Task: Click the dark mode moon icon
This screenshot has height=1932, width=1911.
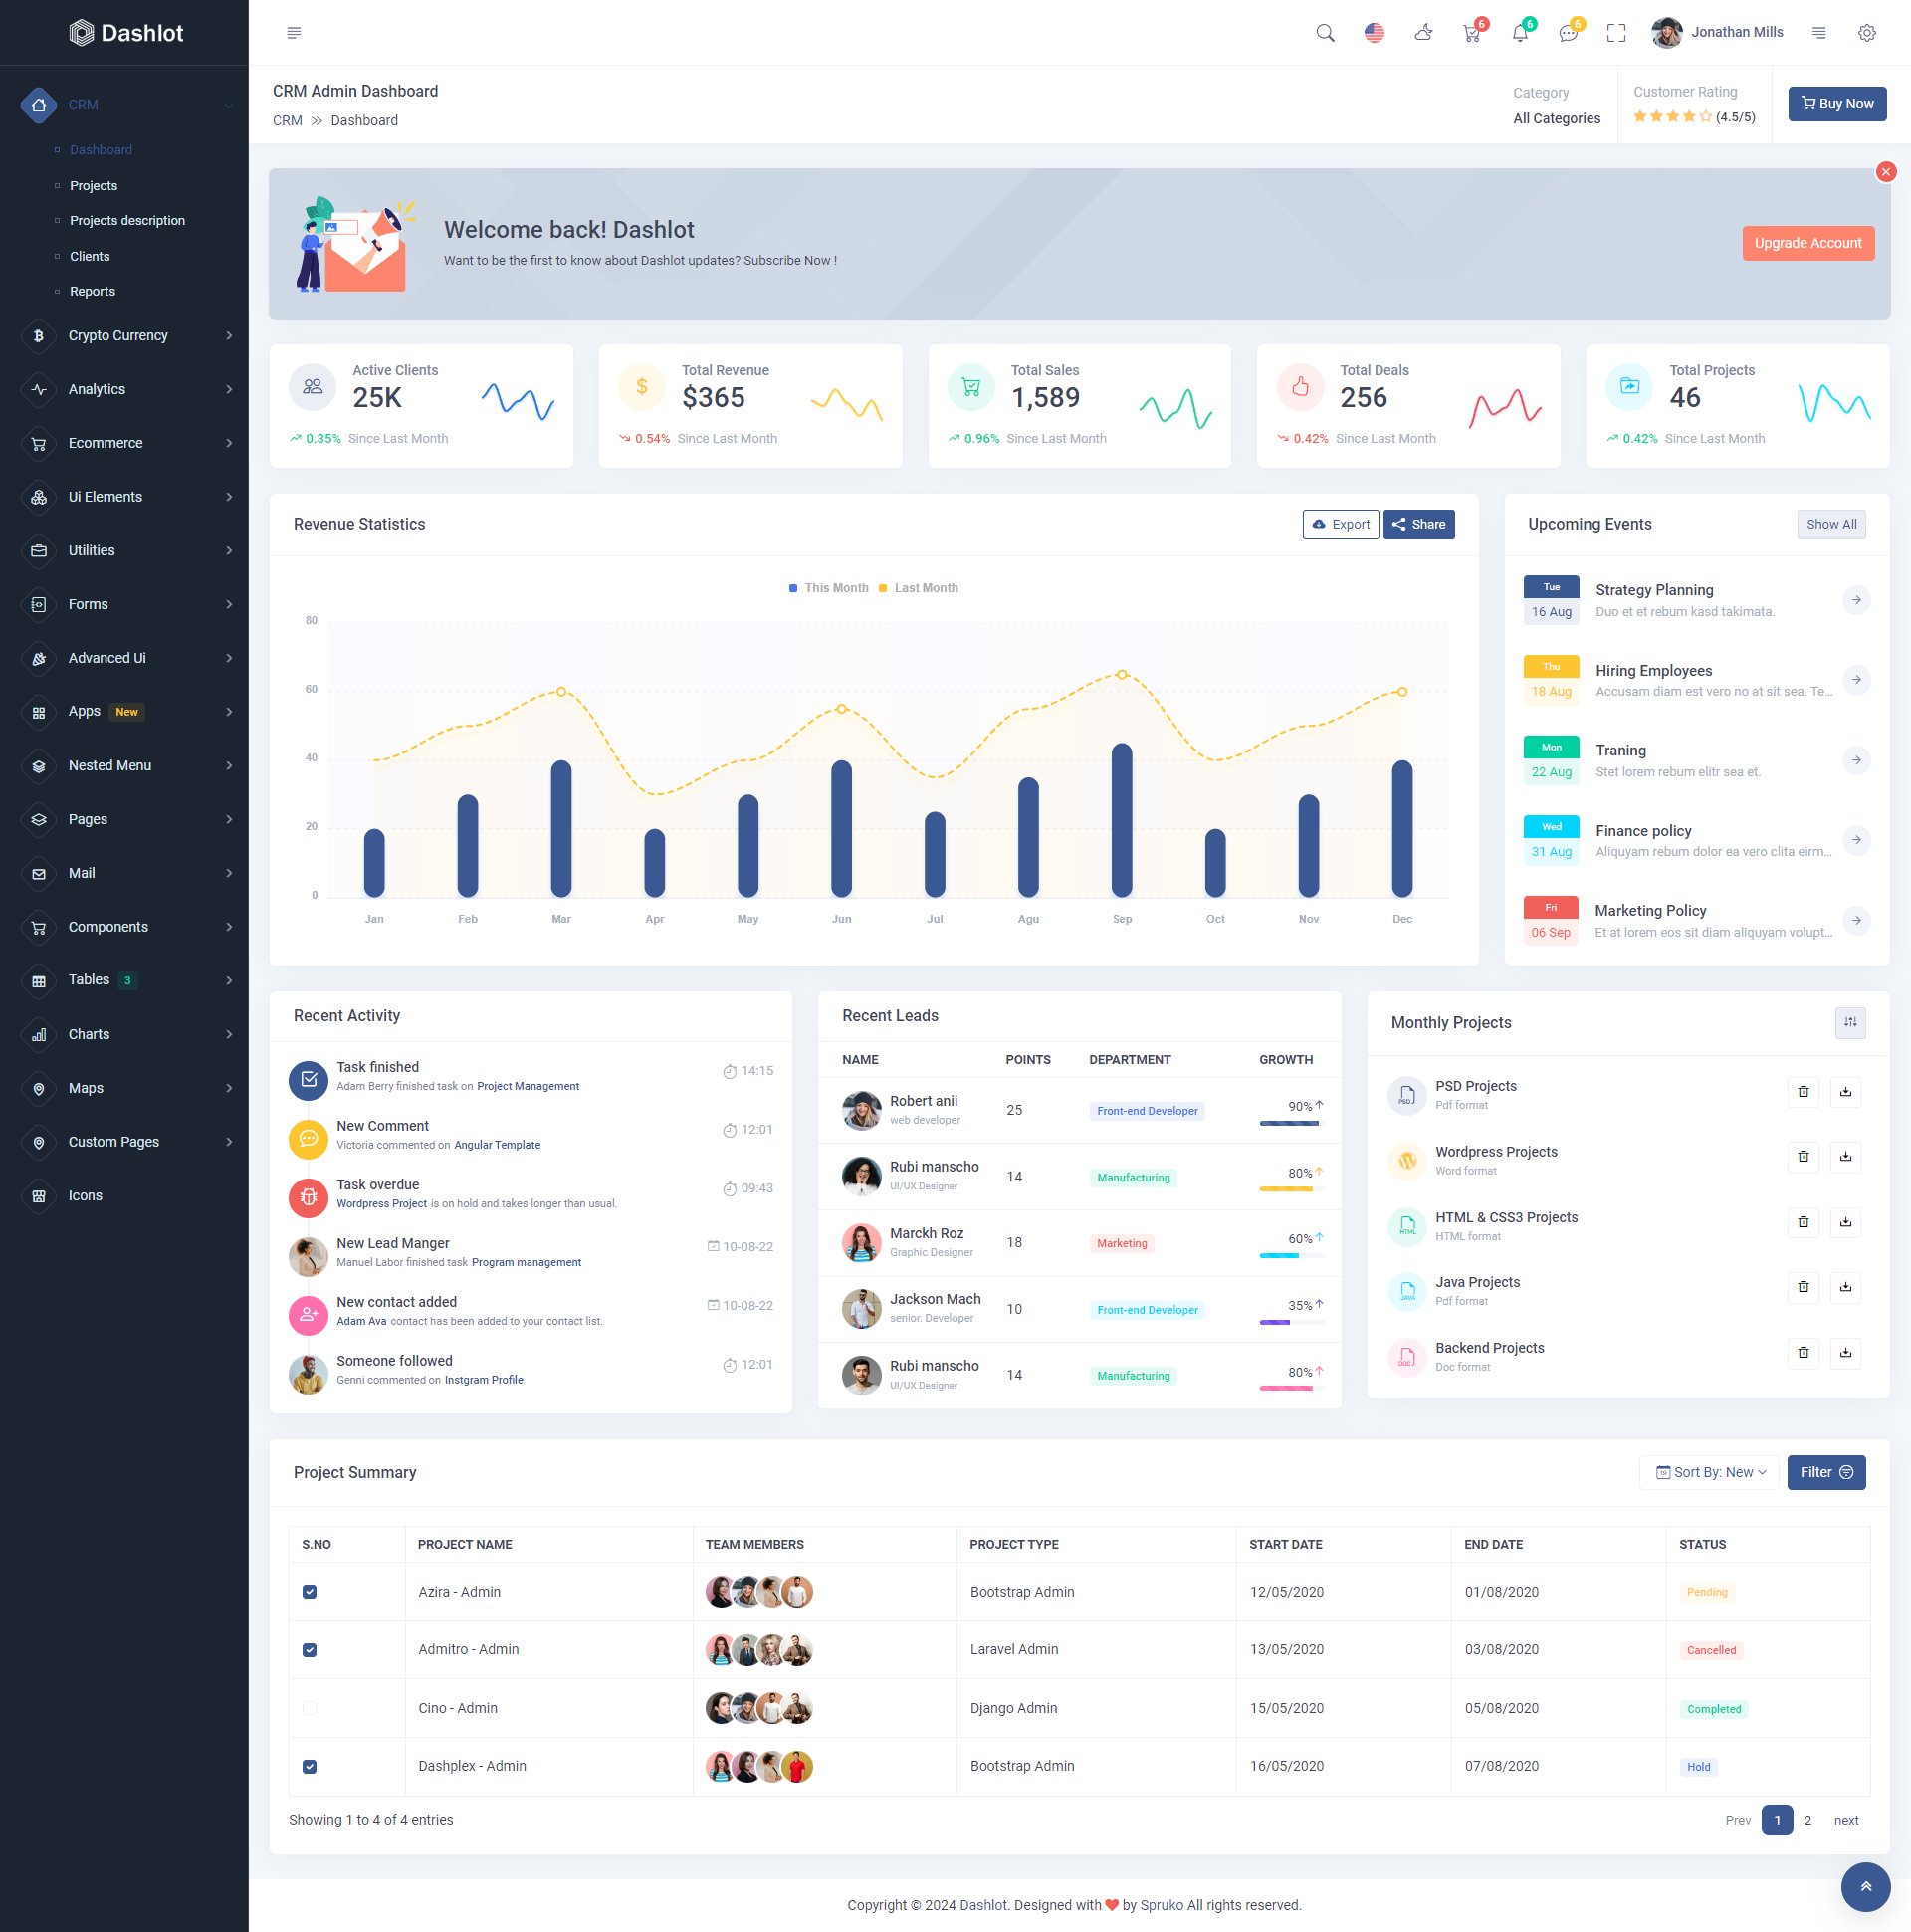Action: (x=1423, y=33)
